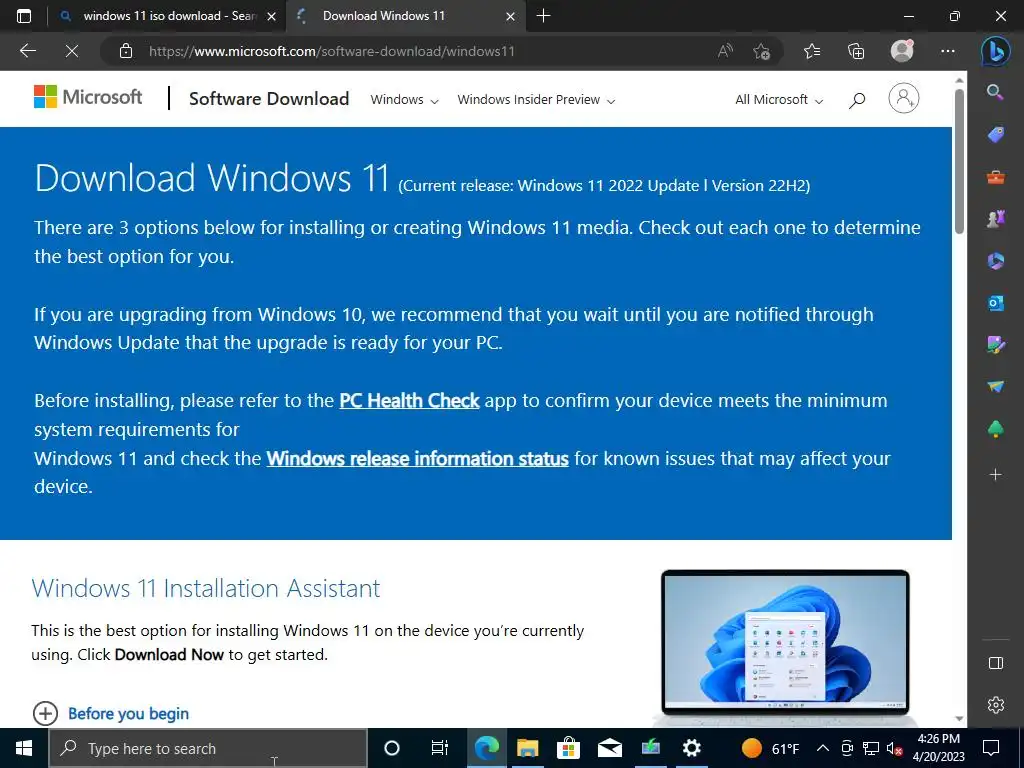Open the Windows Start menu
The image size is (1024, 768).
[x=24, y=748]
